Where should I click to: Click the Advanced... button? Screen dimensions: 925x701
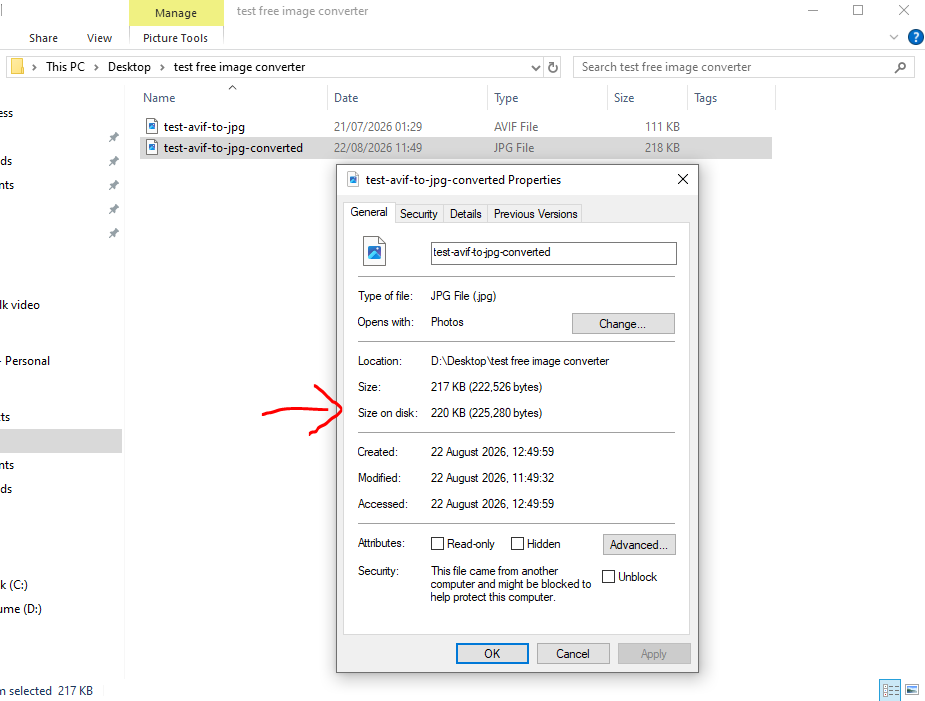pos(639,544)
